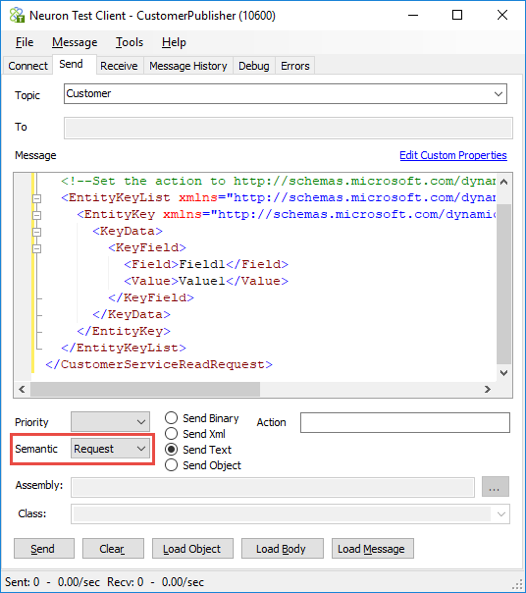This screenshot has width=526, height=593.
Task: Click the horizontal scroll left arrow
Action: 22,389
